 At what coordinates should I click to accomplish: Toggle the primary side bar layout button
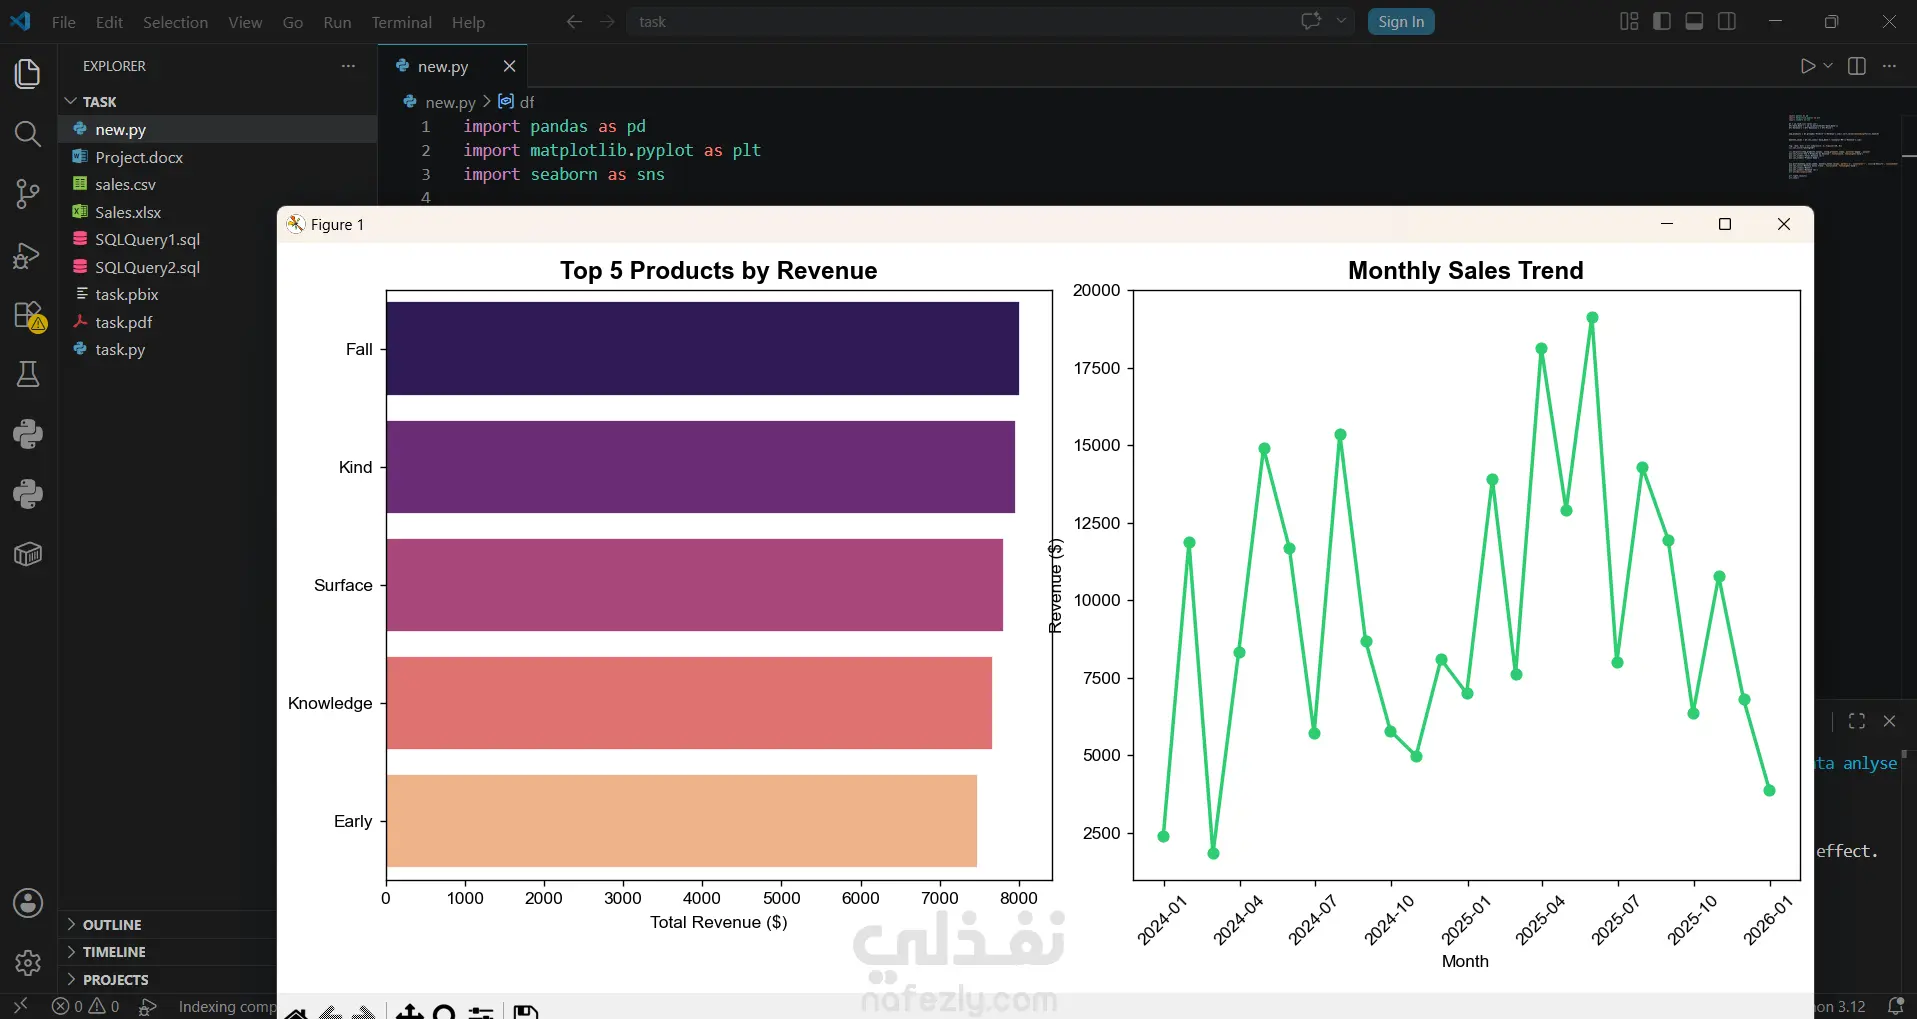click(1662, 21)
